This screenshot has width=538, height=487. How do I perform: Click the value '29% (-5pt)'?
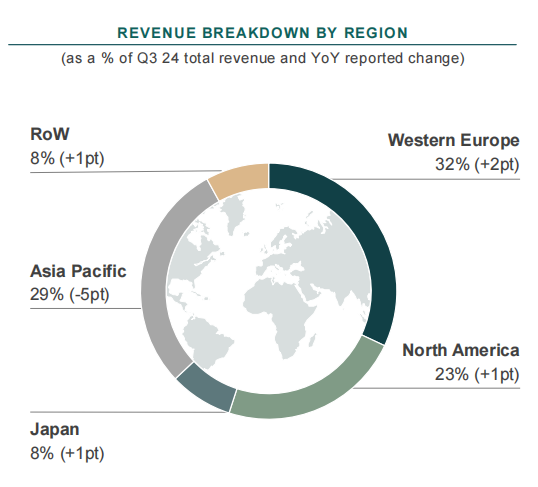[70, 294]
